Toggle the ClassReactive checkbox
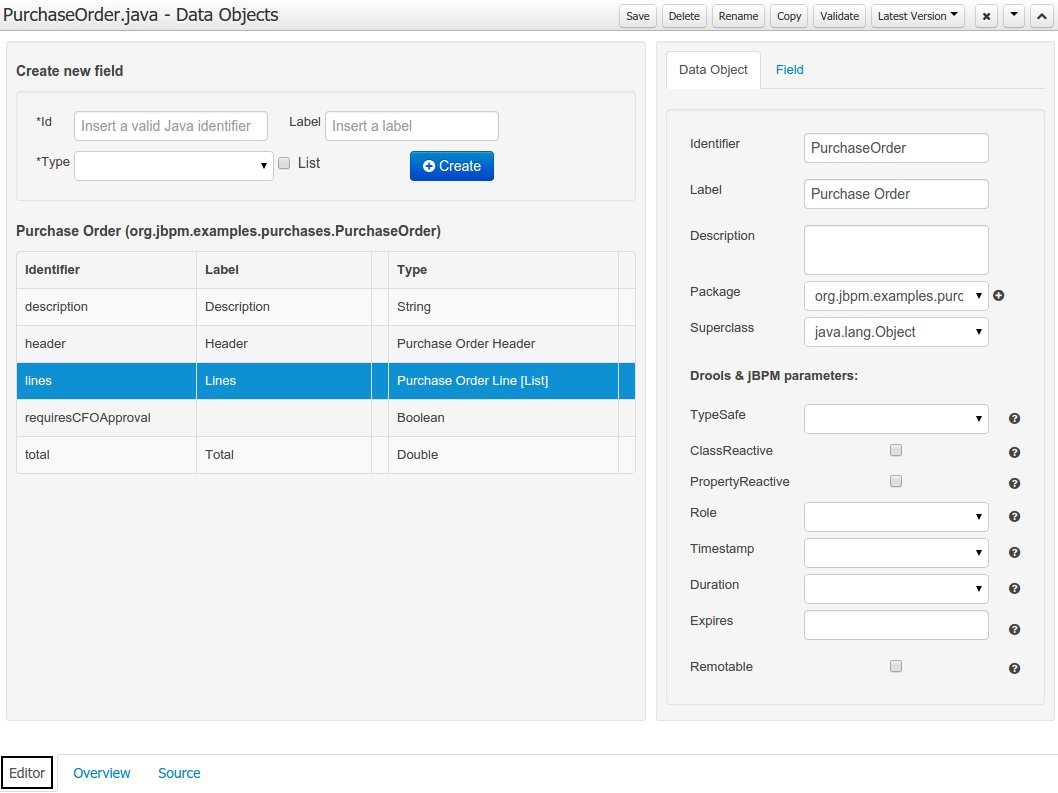1058x793 pixels. pos(896,450)
